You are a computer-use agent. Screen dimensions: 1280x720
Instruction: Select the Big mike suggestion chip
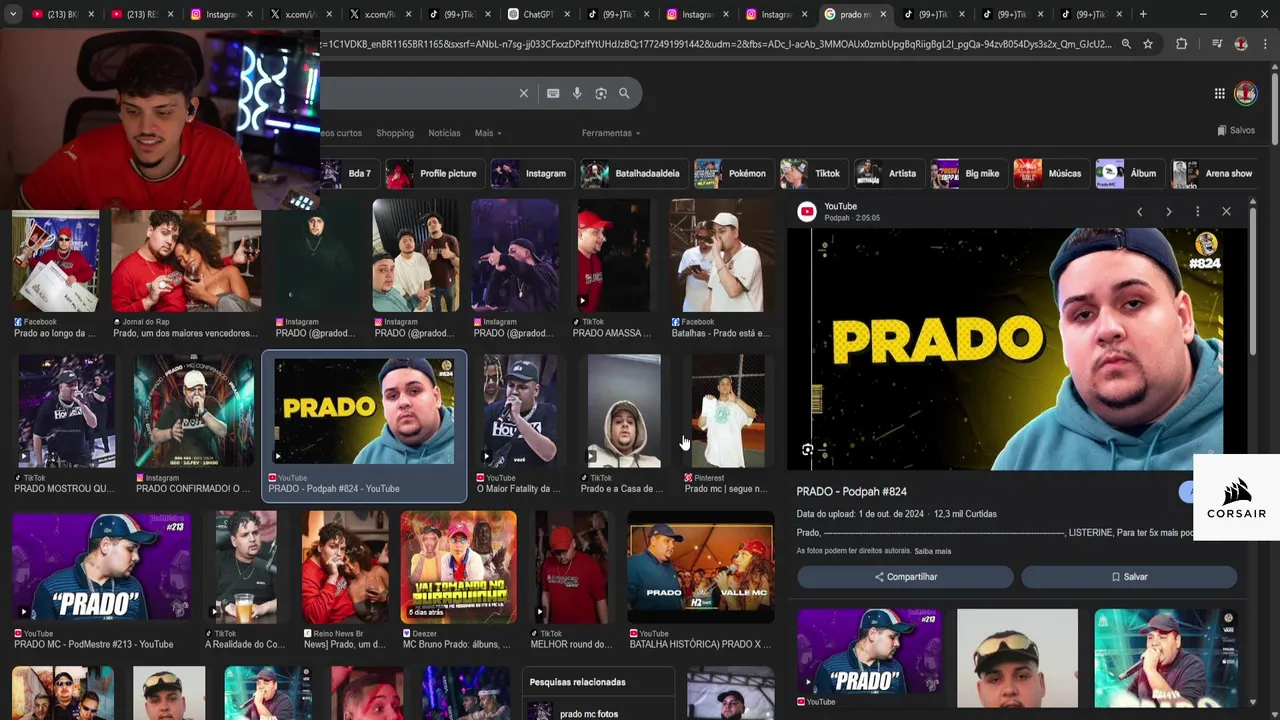968,173
